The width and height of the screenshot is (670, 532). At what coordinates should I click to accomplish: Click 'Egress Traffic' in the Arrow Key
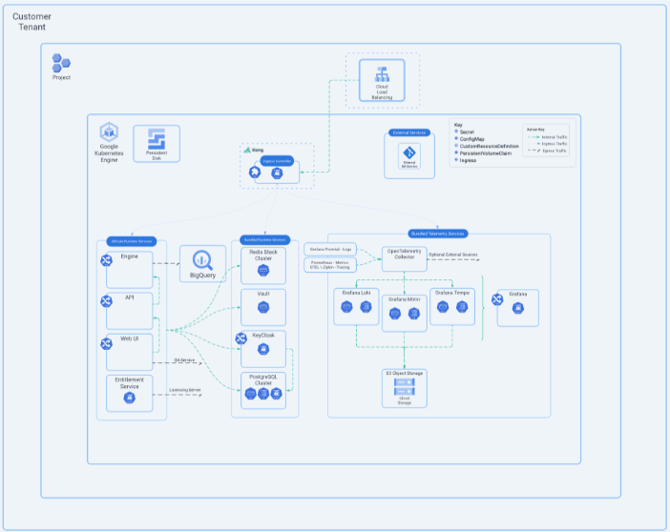tap(554, 151)
